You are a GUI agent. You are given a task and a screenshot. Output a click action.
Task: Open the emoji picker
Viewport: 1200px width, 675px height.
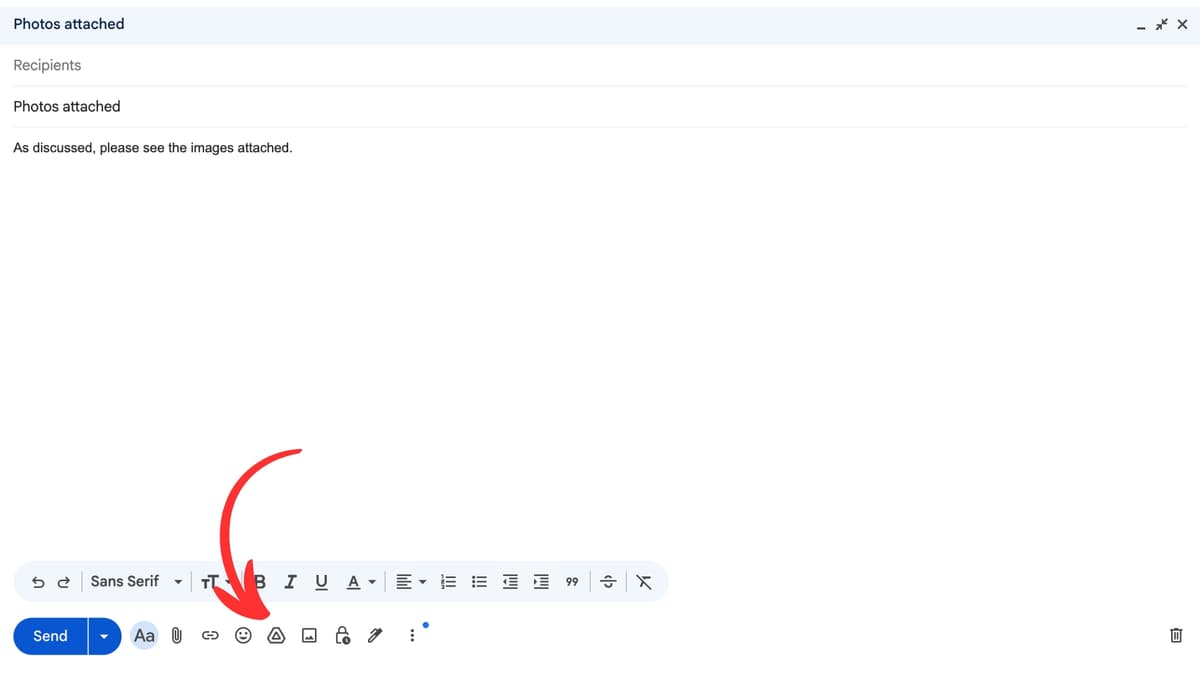(243, 635)
